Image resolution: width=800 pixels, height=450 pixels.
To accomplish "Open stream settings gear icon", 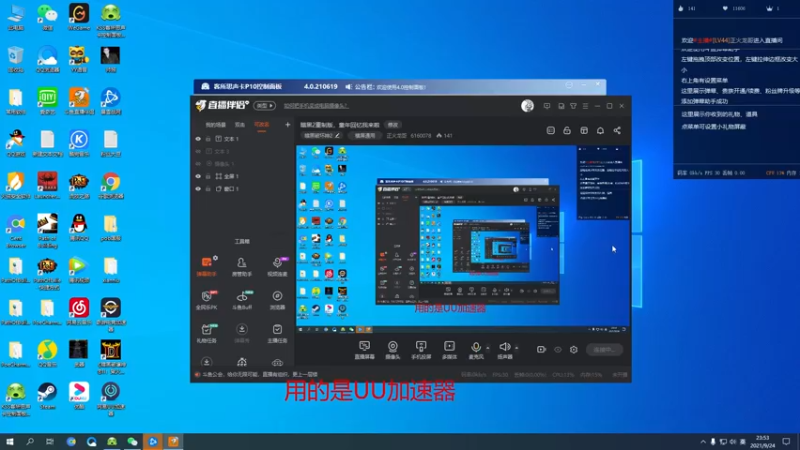I will [x=574, y=349].
